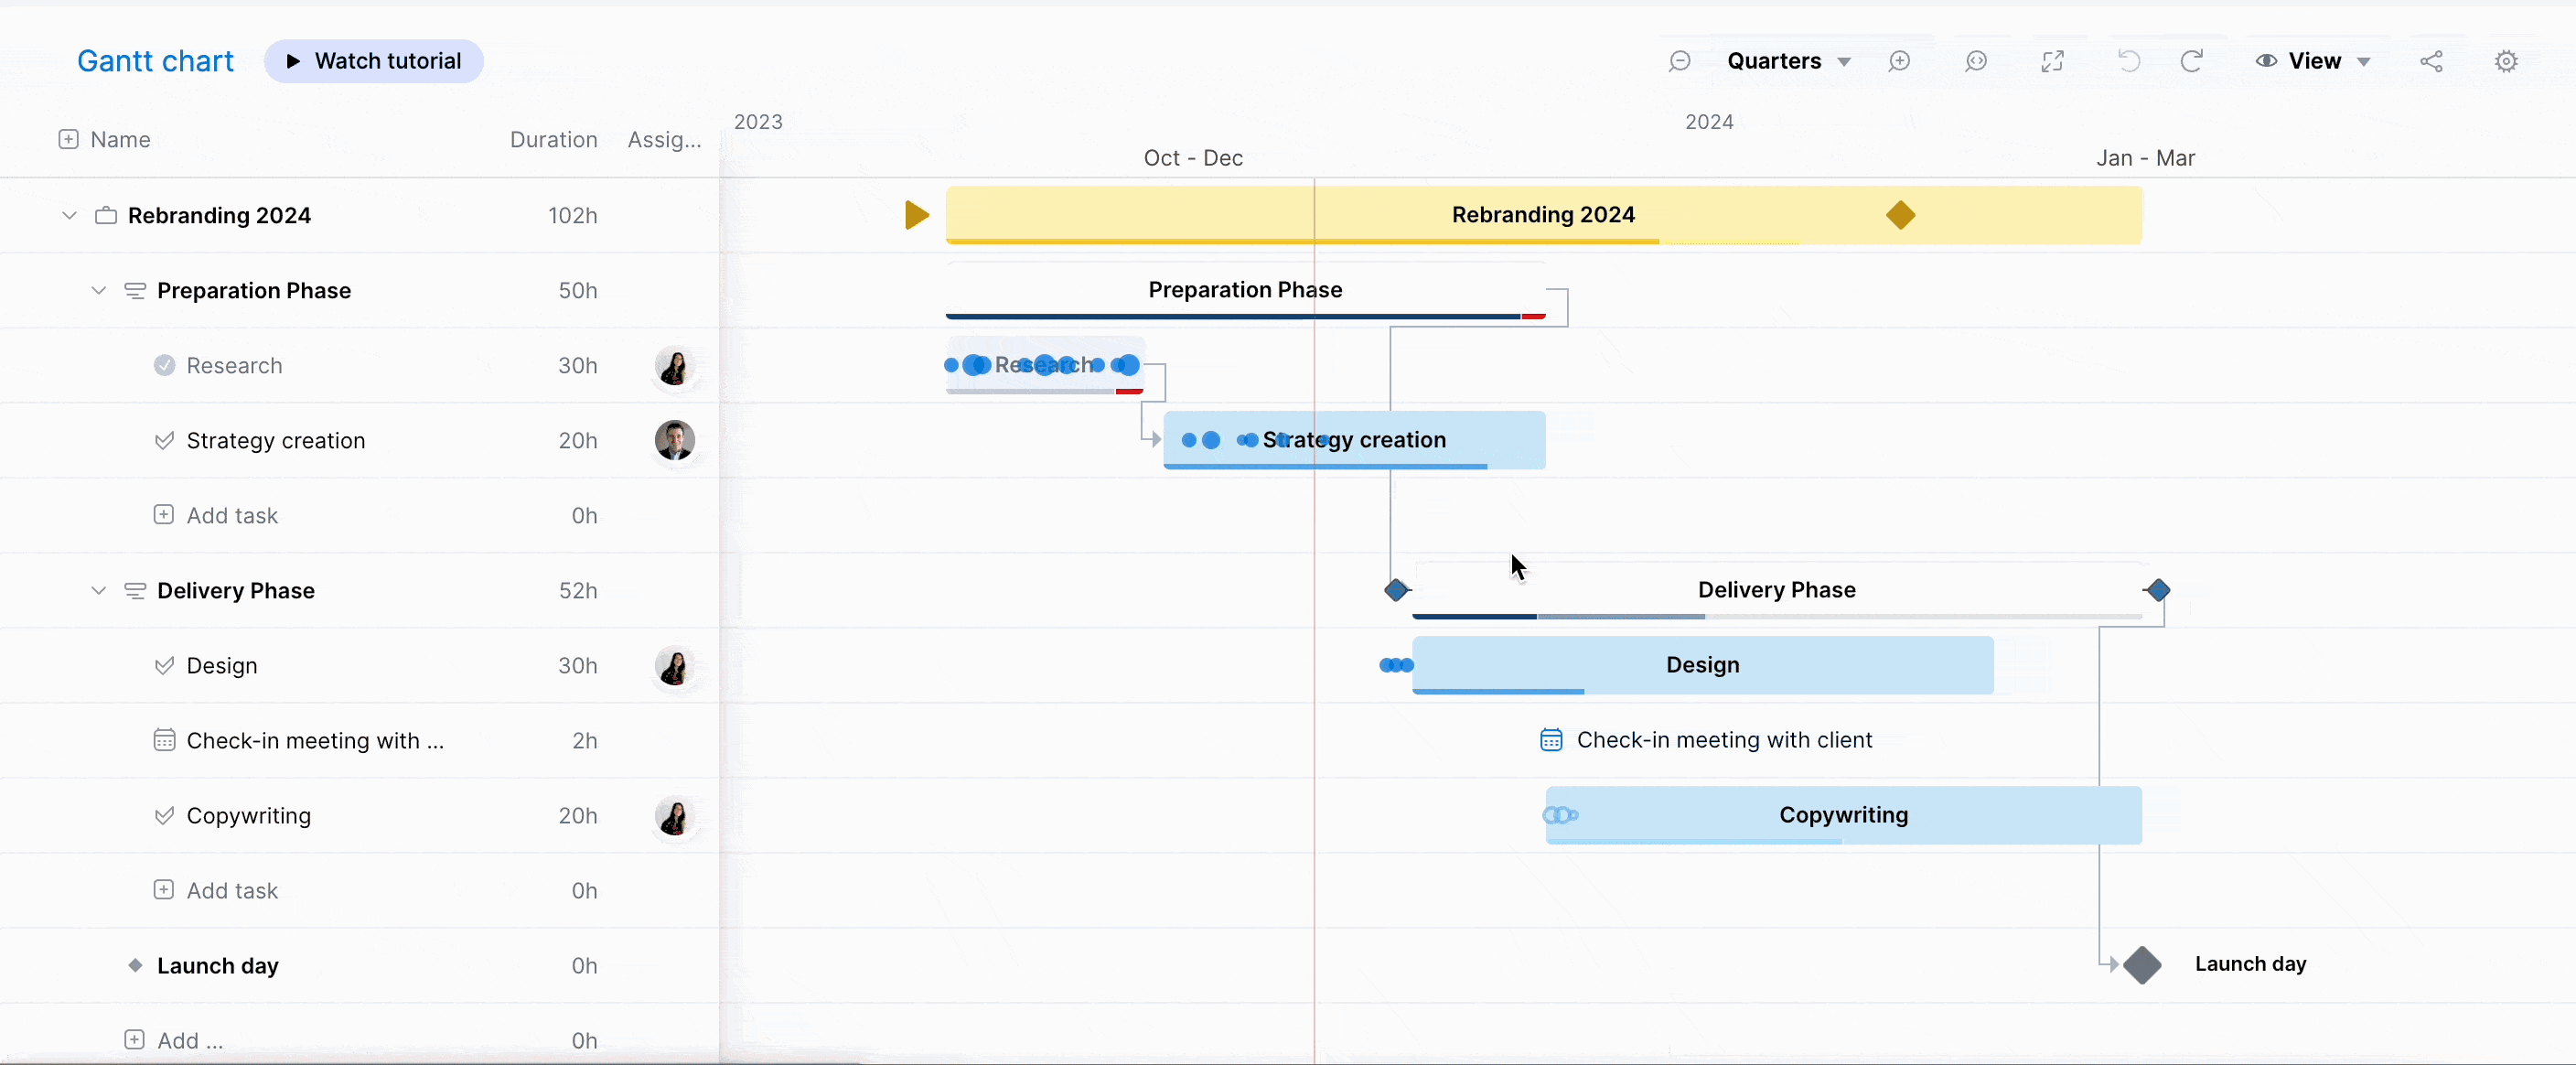Click the Research assignee avatar

point(675,365)
